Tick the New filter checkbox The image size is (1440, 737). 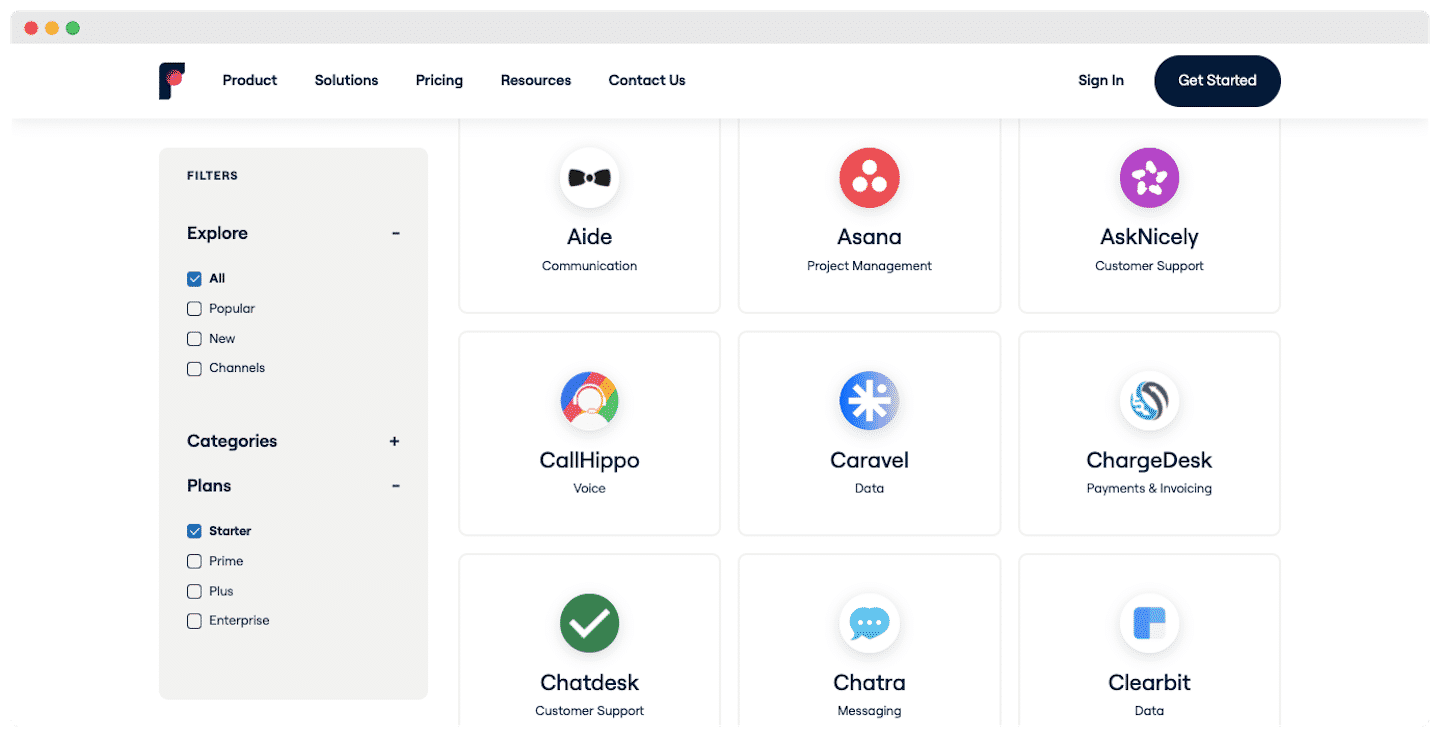[x=194, y=339]
